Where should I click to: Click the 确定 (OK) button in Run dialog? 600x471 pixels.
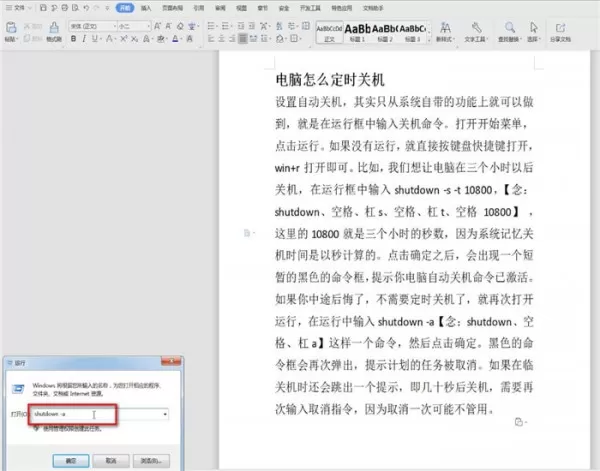pos(71,461)
